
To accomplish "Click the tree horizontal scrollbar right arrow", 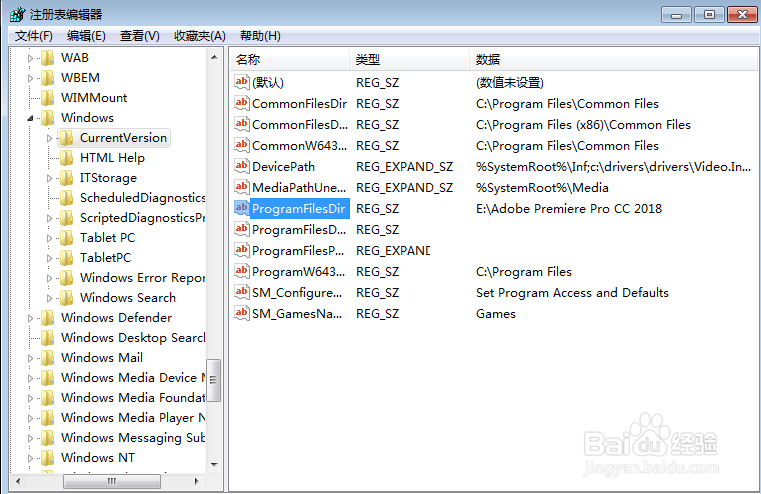I will 197,481.
